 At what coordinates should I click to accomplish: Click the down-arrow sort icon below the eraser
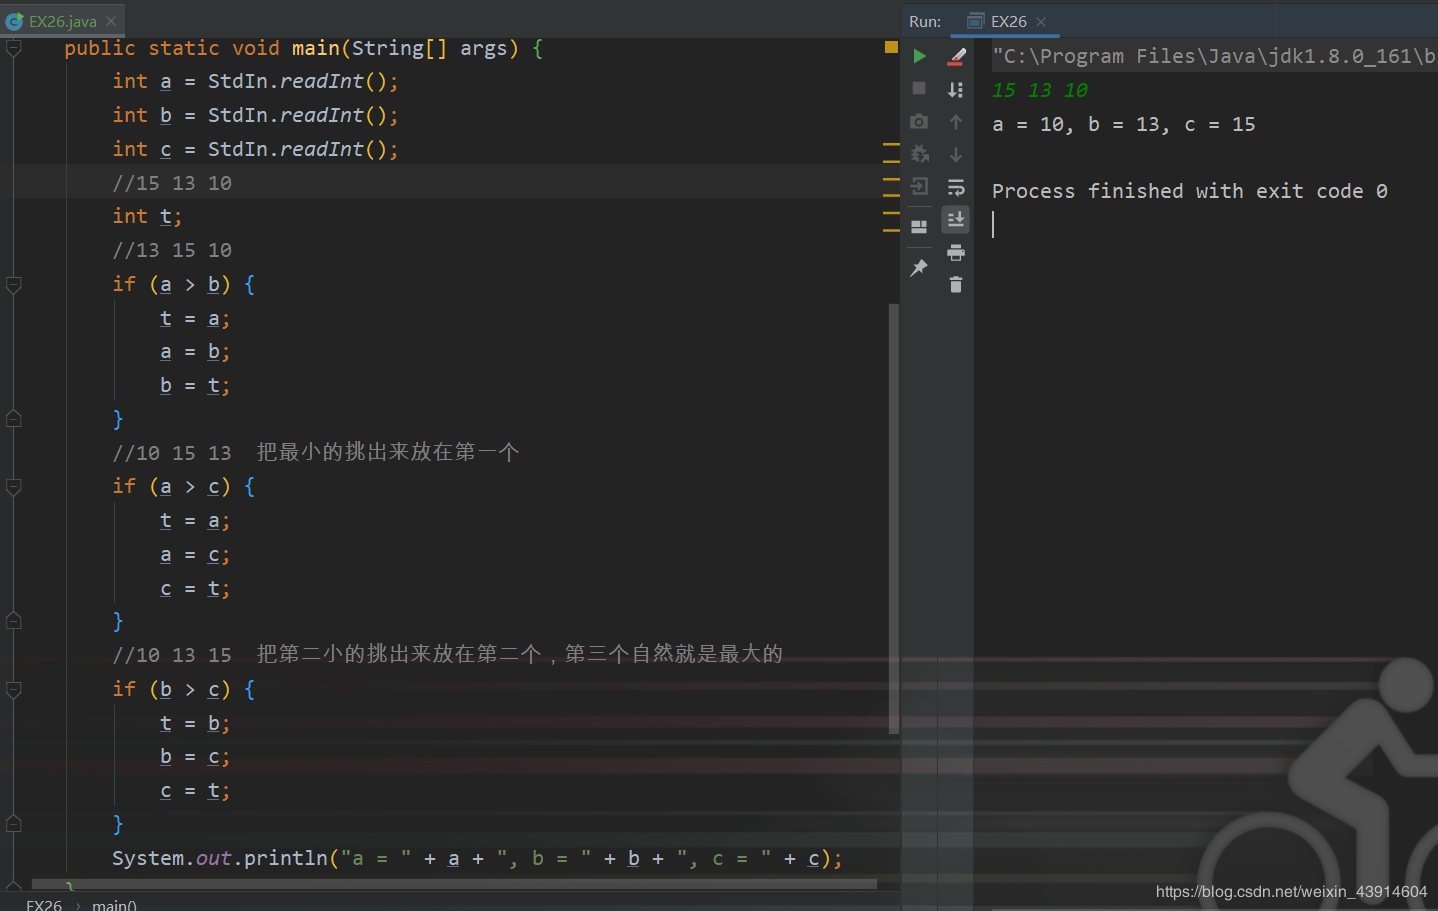point(956,89)
